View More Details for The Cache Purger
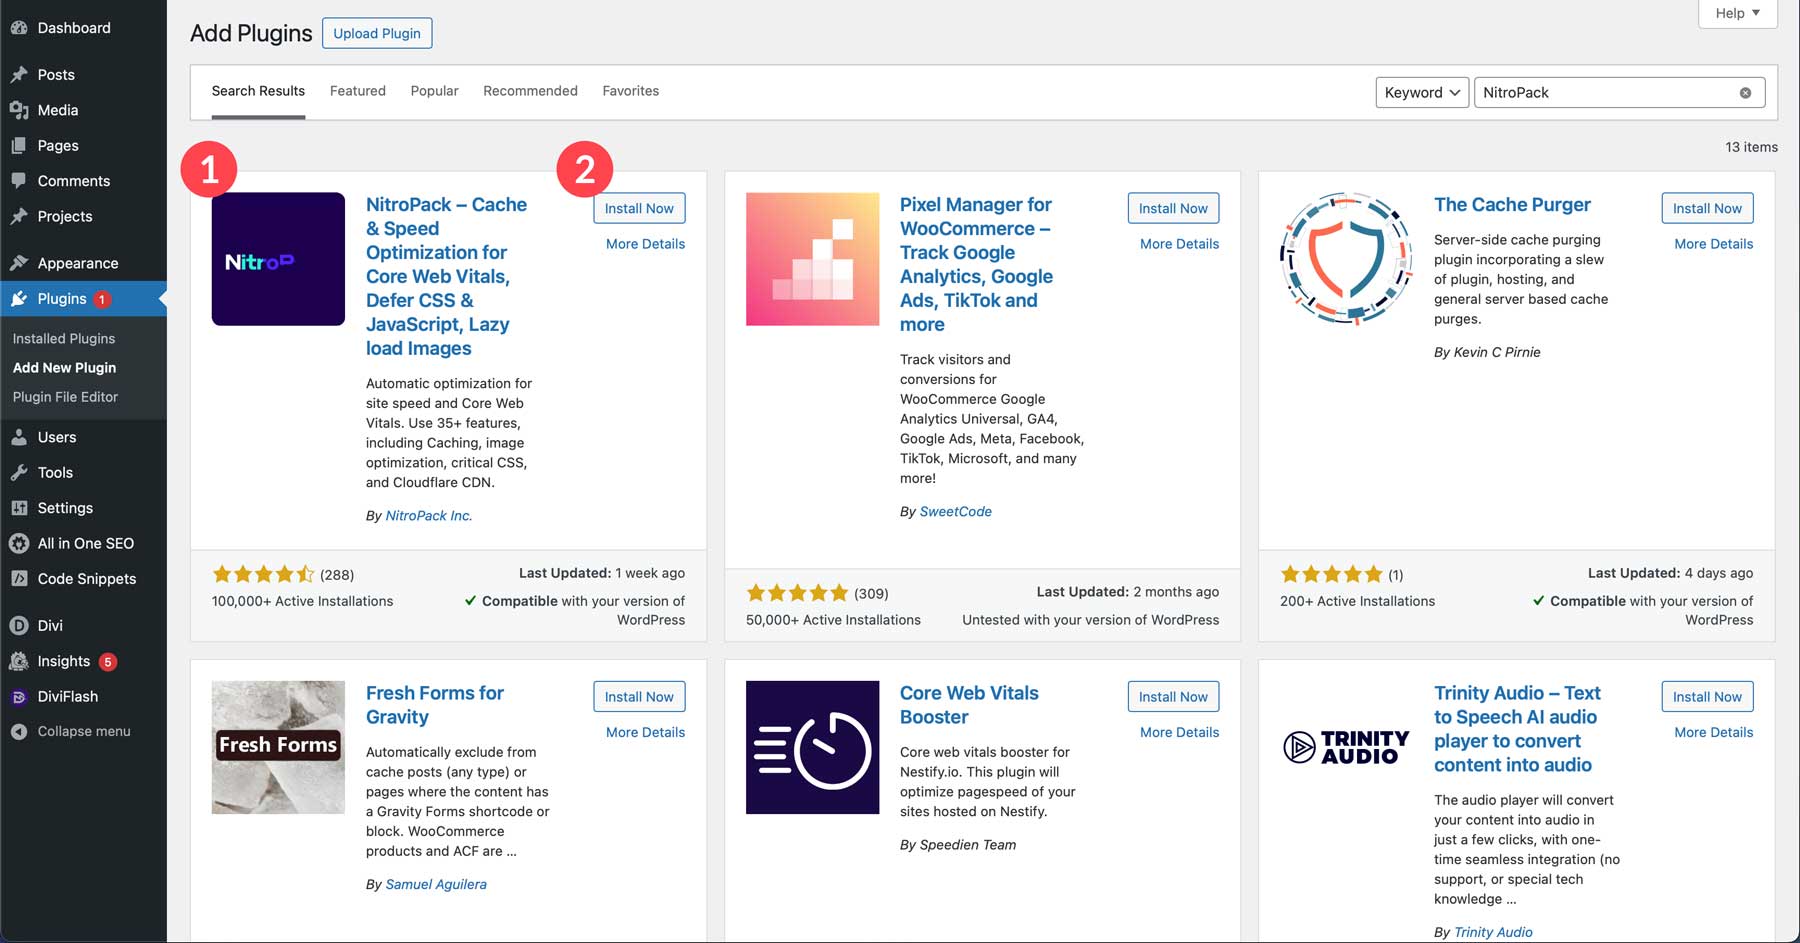The height and width of the screenshot is (943, 1800). pos(1713,244)
